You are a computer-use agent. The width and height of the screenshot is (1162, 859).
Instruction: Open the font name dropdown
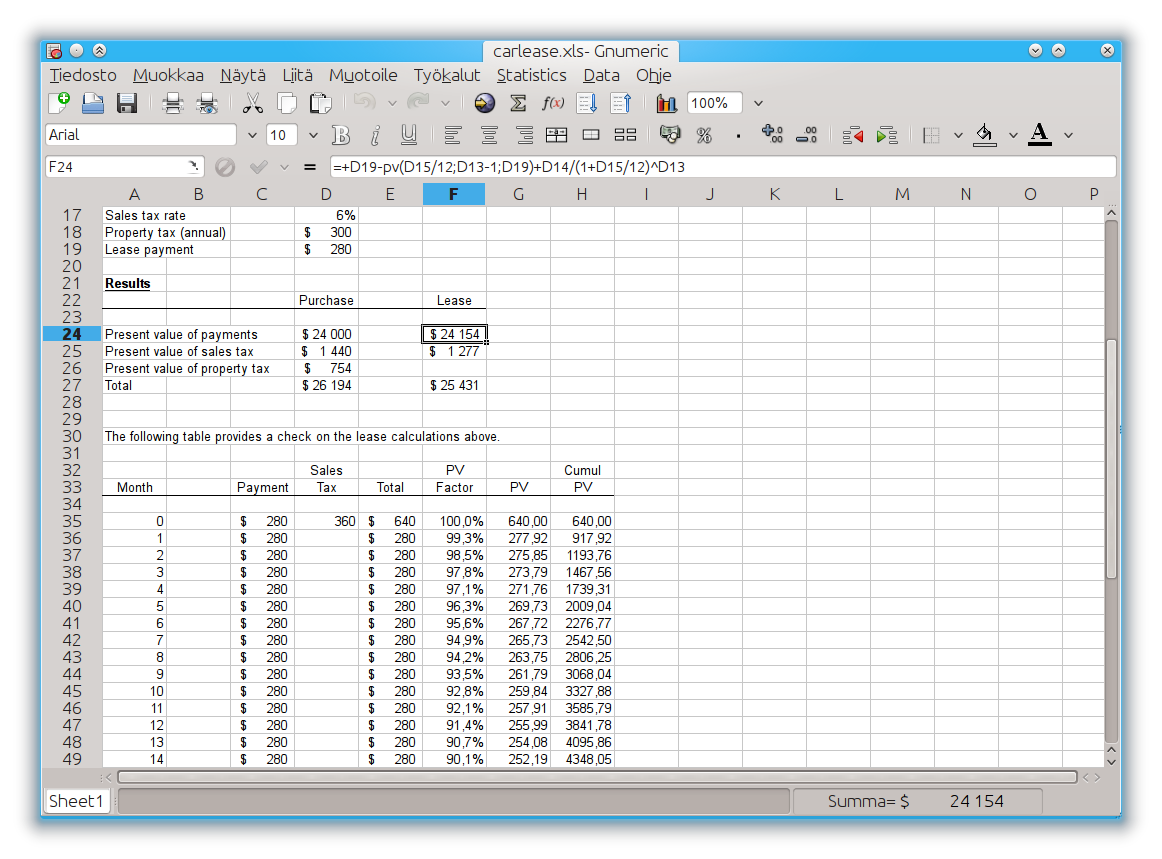tap(252, 136)
